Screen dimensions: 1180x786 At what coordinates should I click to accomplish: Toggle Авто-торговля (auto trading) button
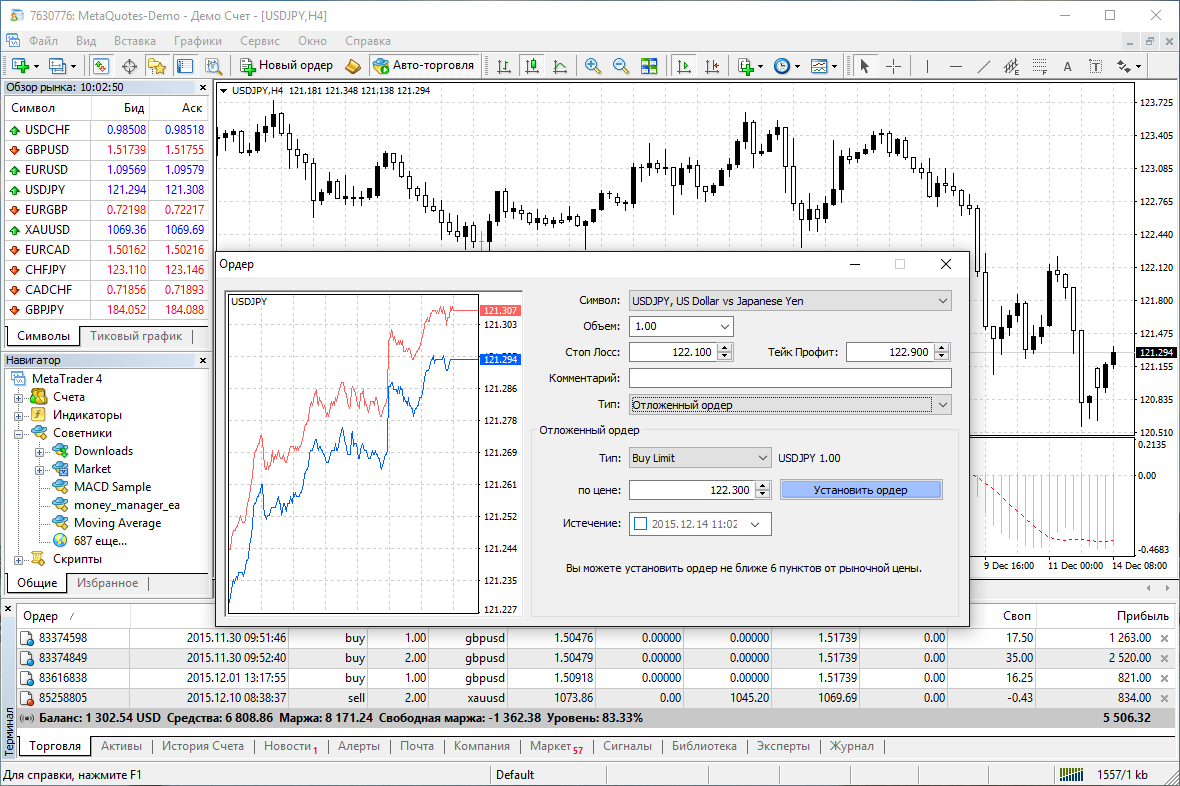[424, 66]
